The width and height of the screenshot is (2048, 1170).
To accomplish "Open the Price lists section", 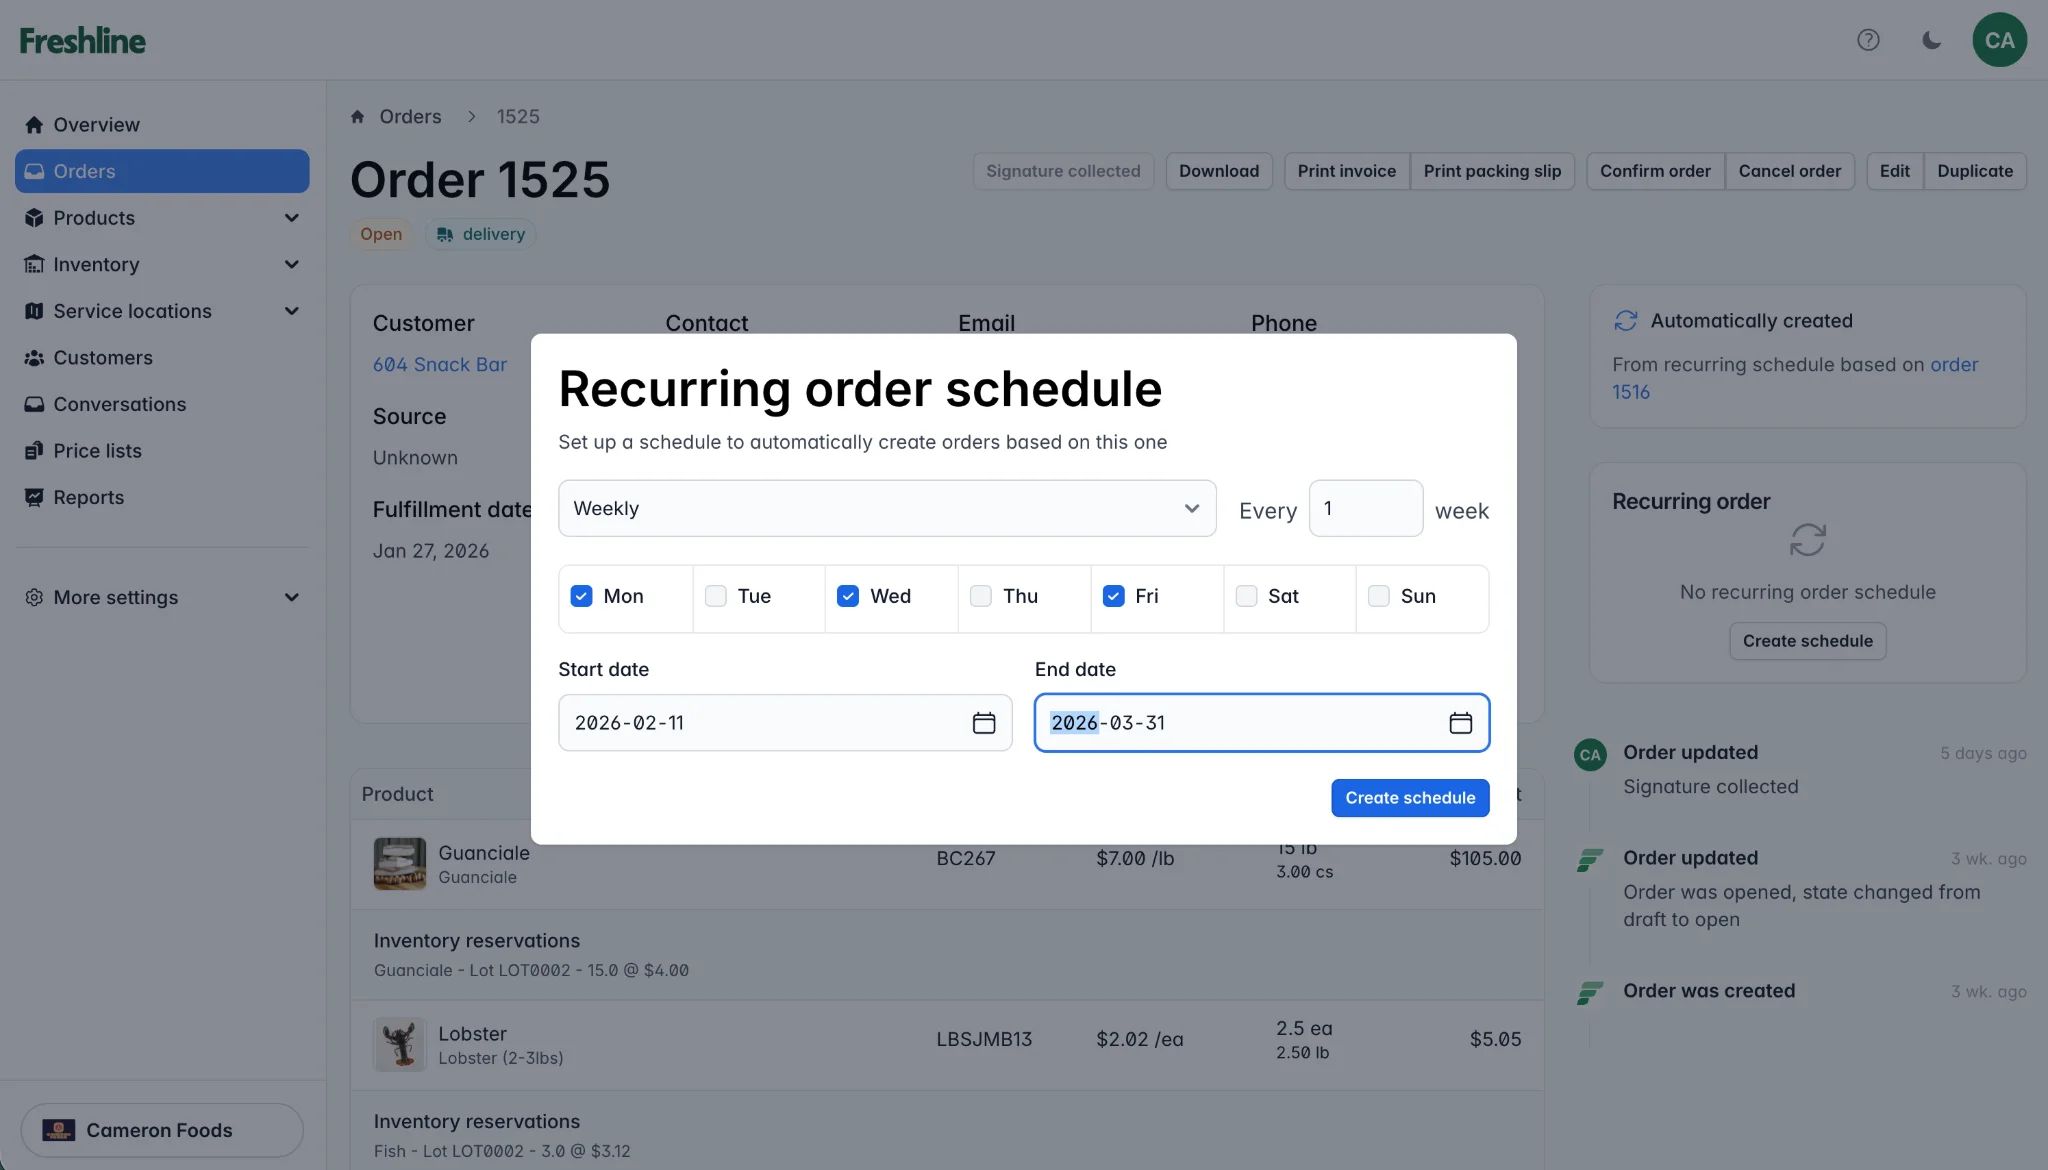I will click(x=97, y=450).
